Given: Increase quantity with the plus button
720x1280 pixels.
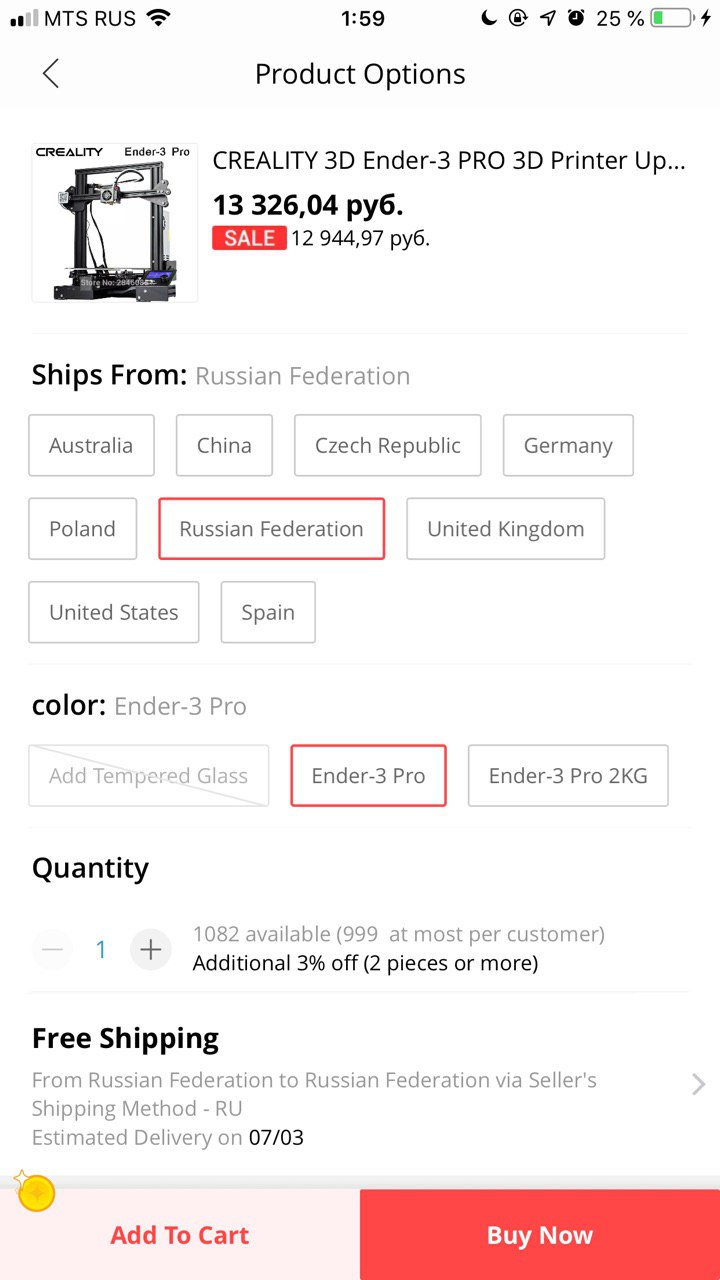Looking at the screenshot, I should click(151, 949).
